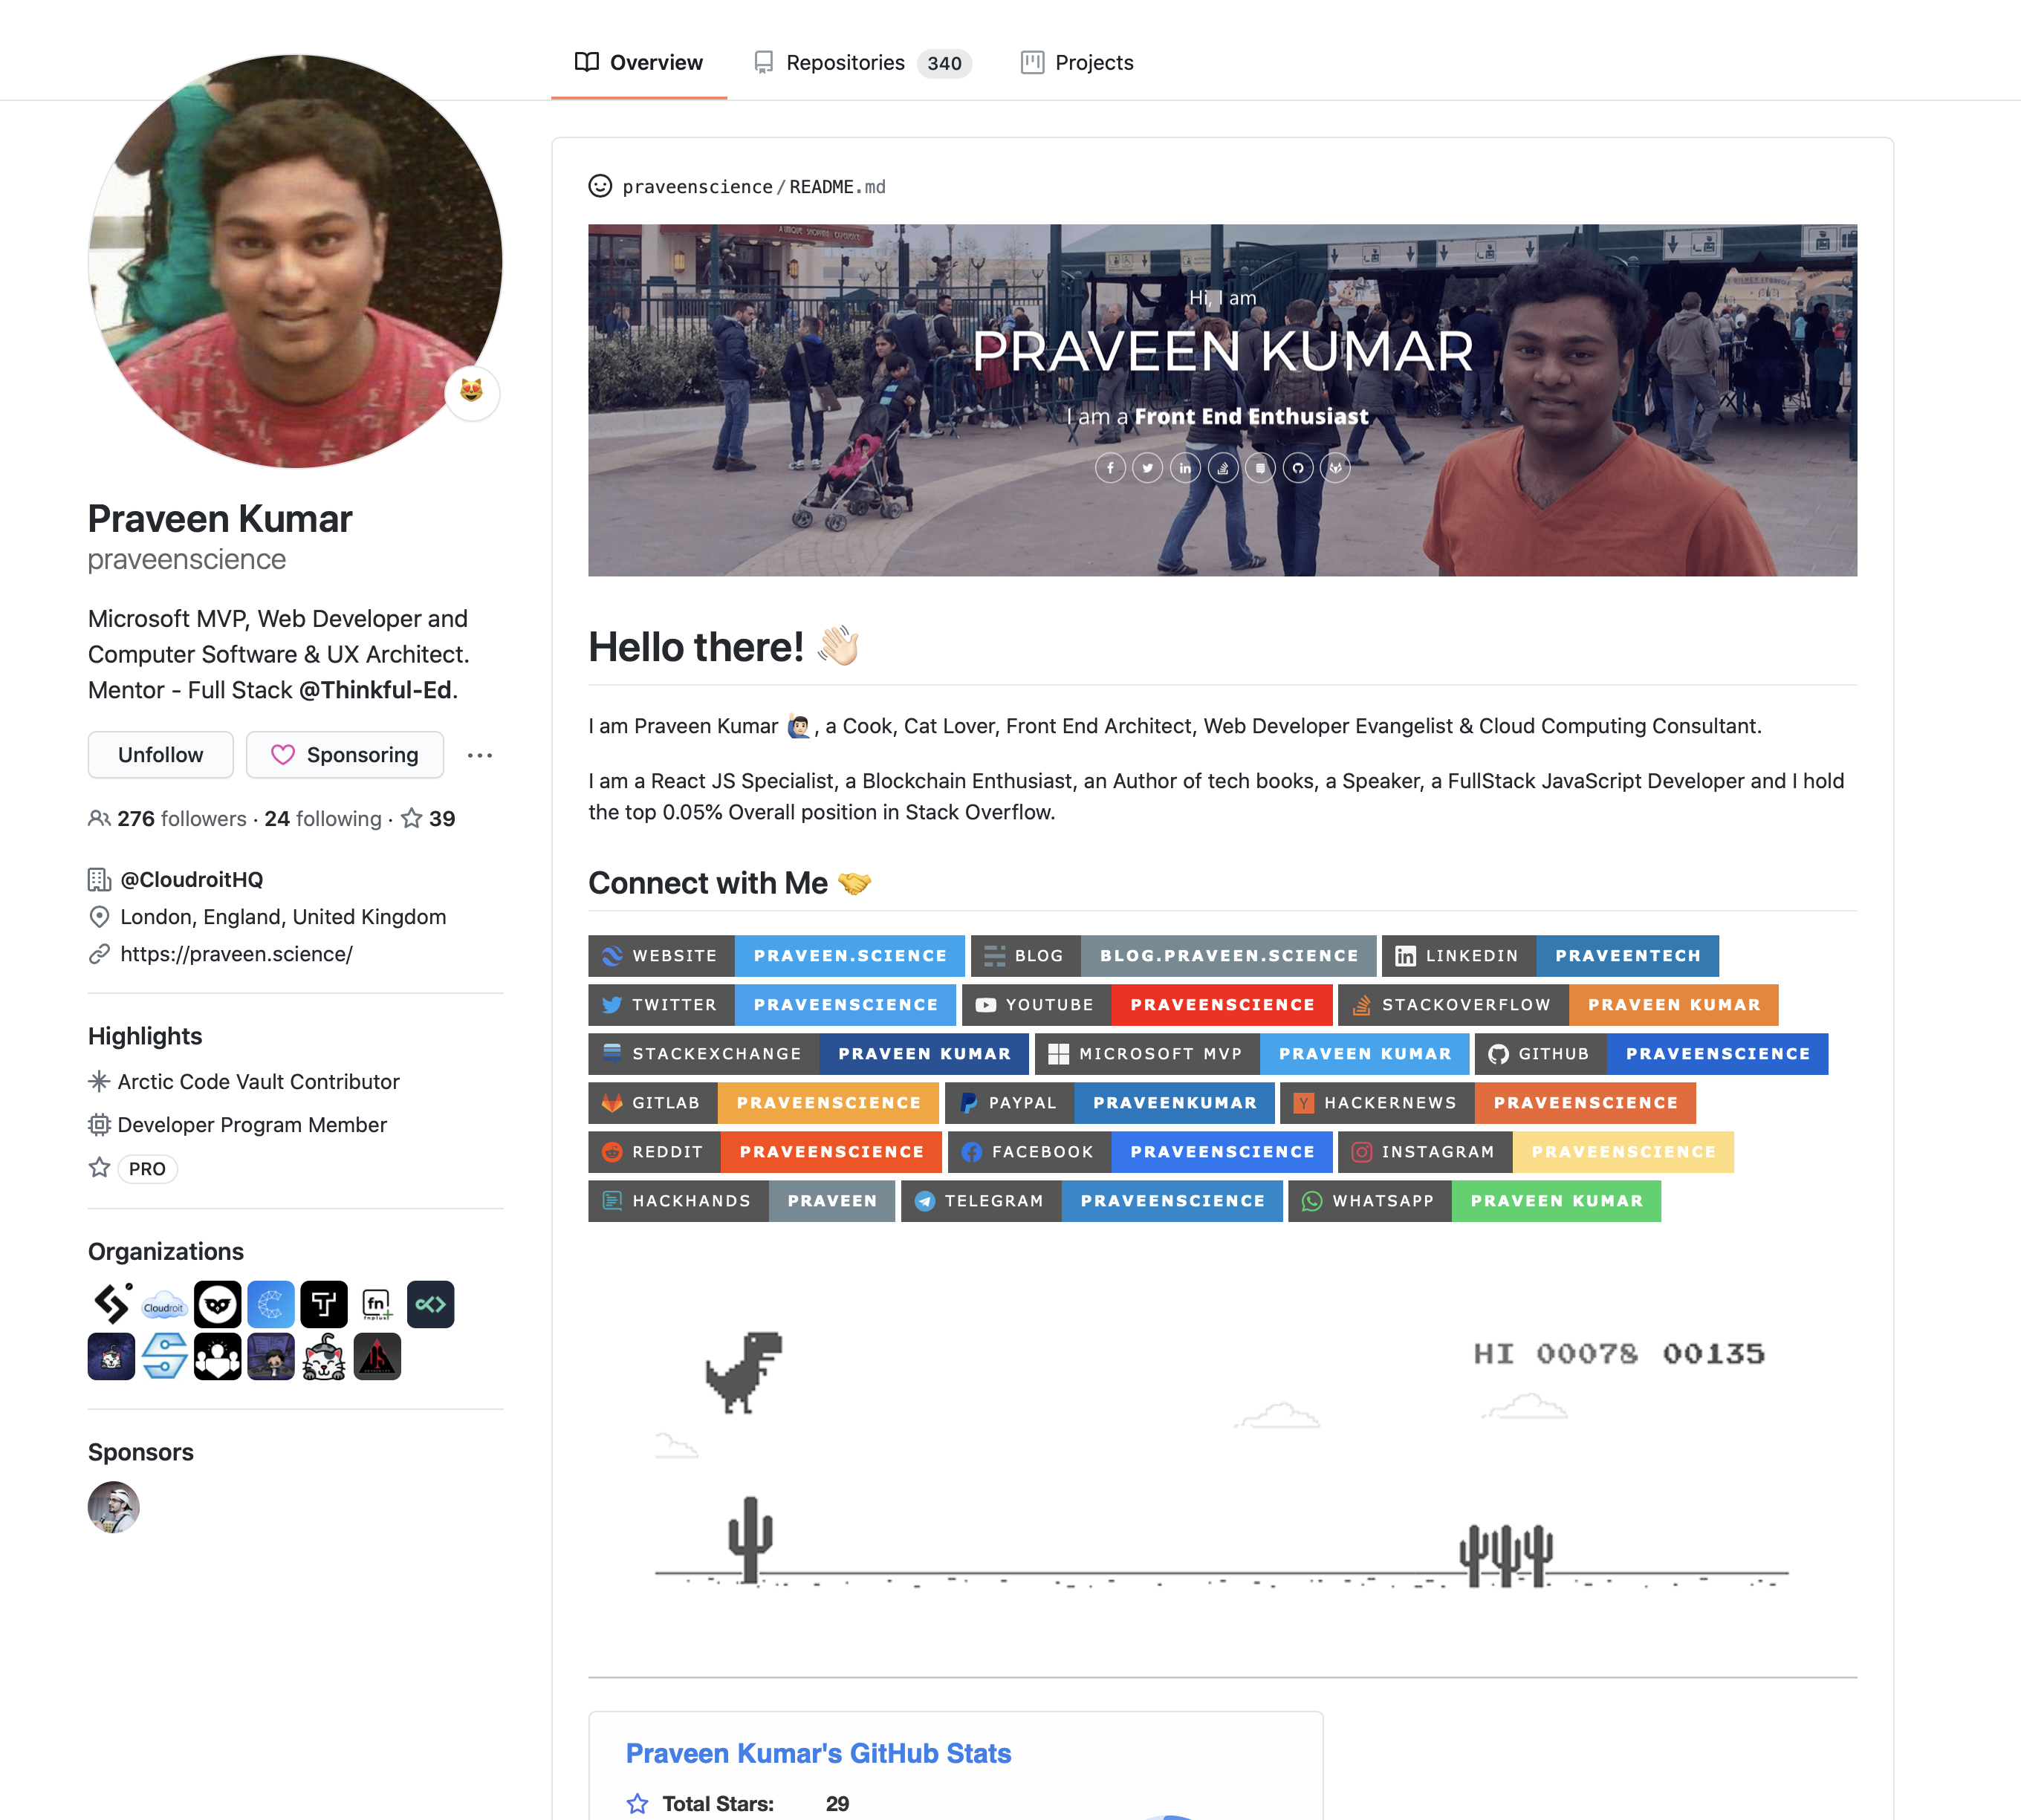2021x1820 pixels.
Task: Open the 276 followers list
Action: 167,819
